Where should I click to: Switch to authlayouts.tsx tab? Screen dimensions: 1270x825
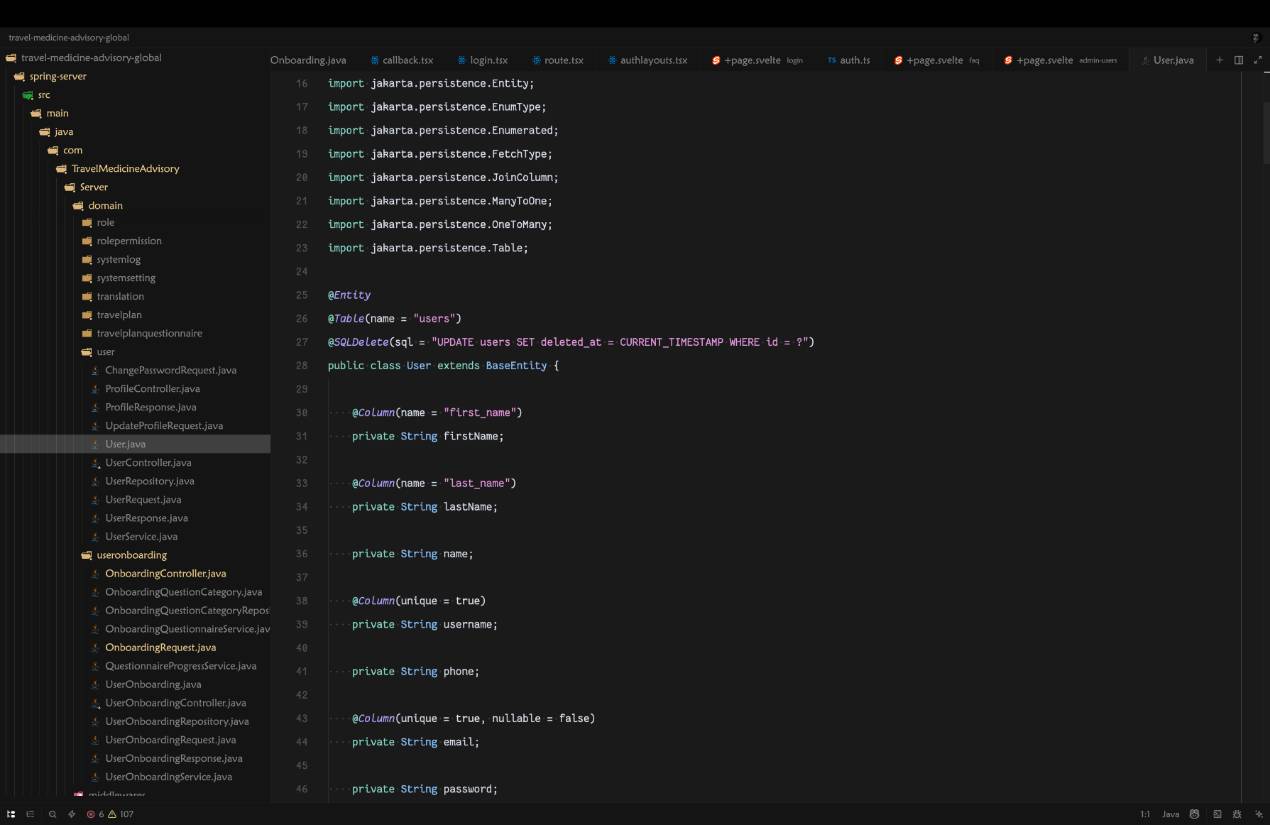click(x=654, y=60)
